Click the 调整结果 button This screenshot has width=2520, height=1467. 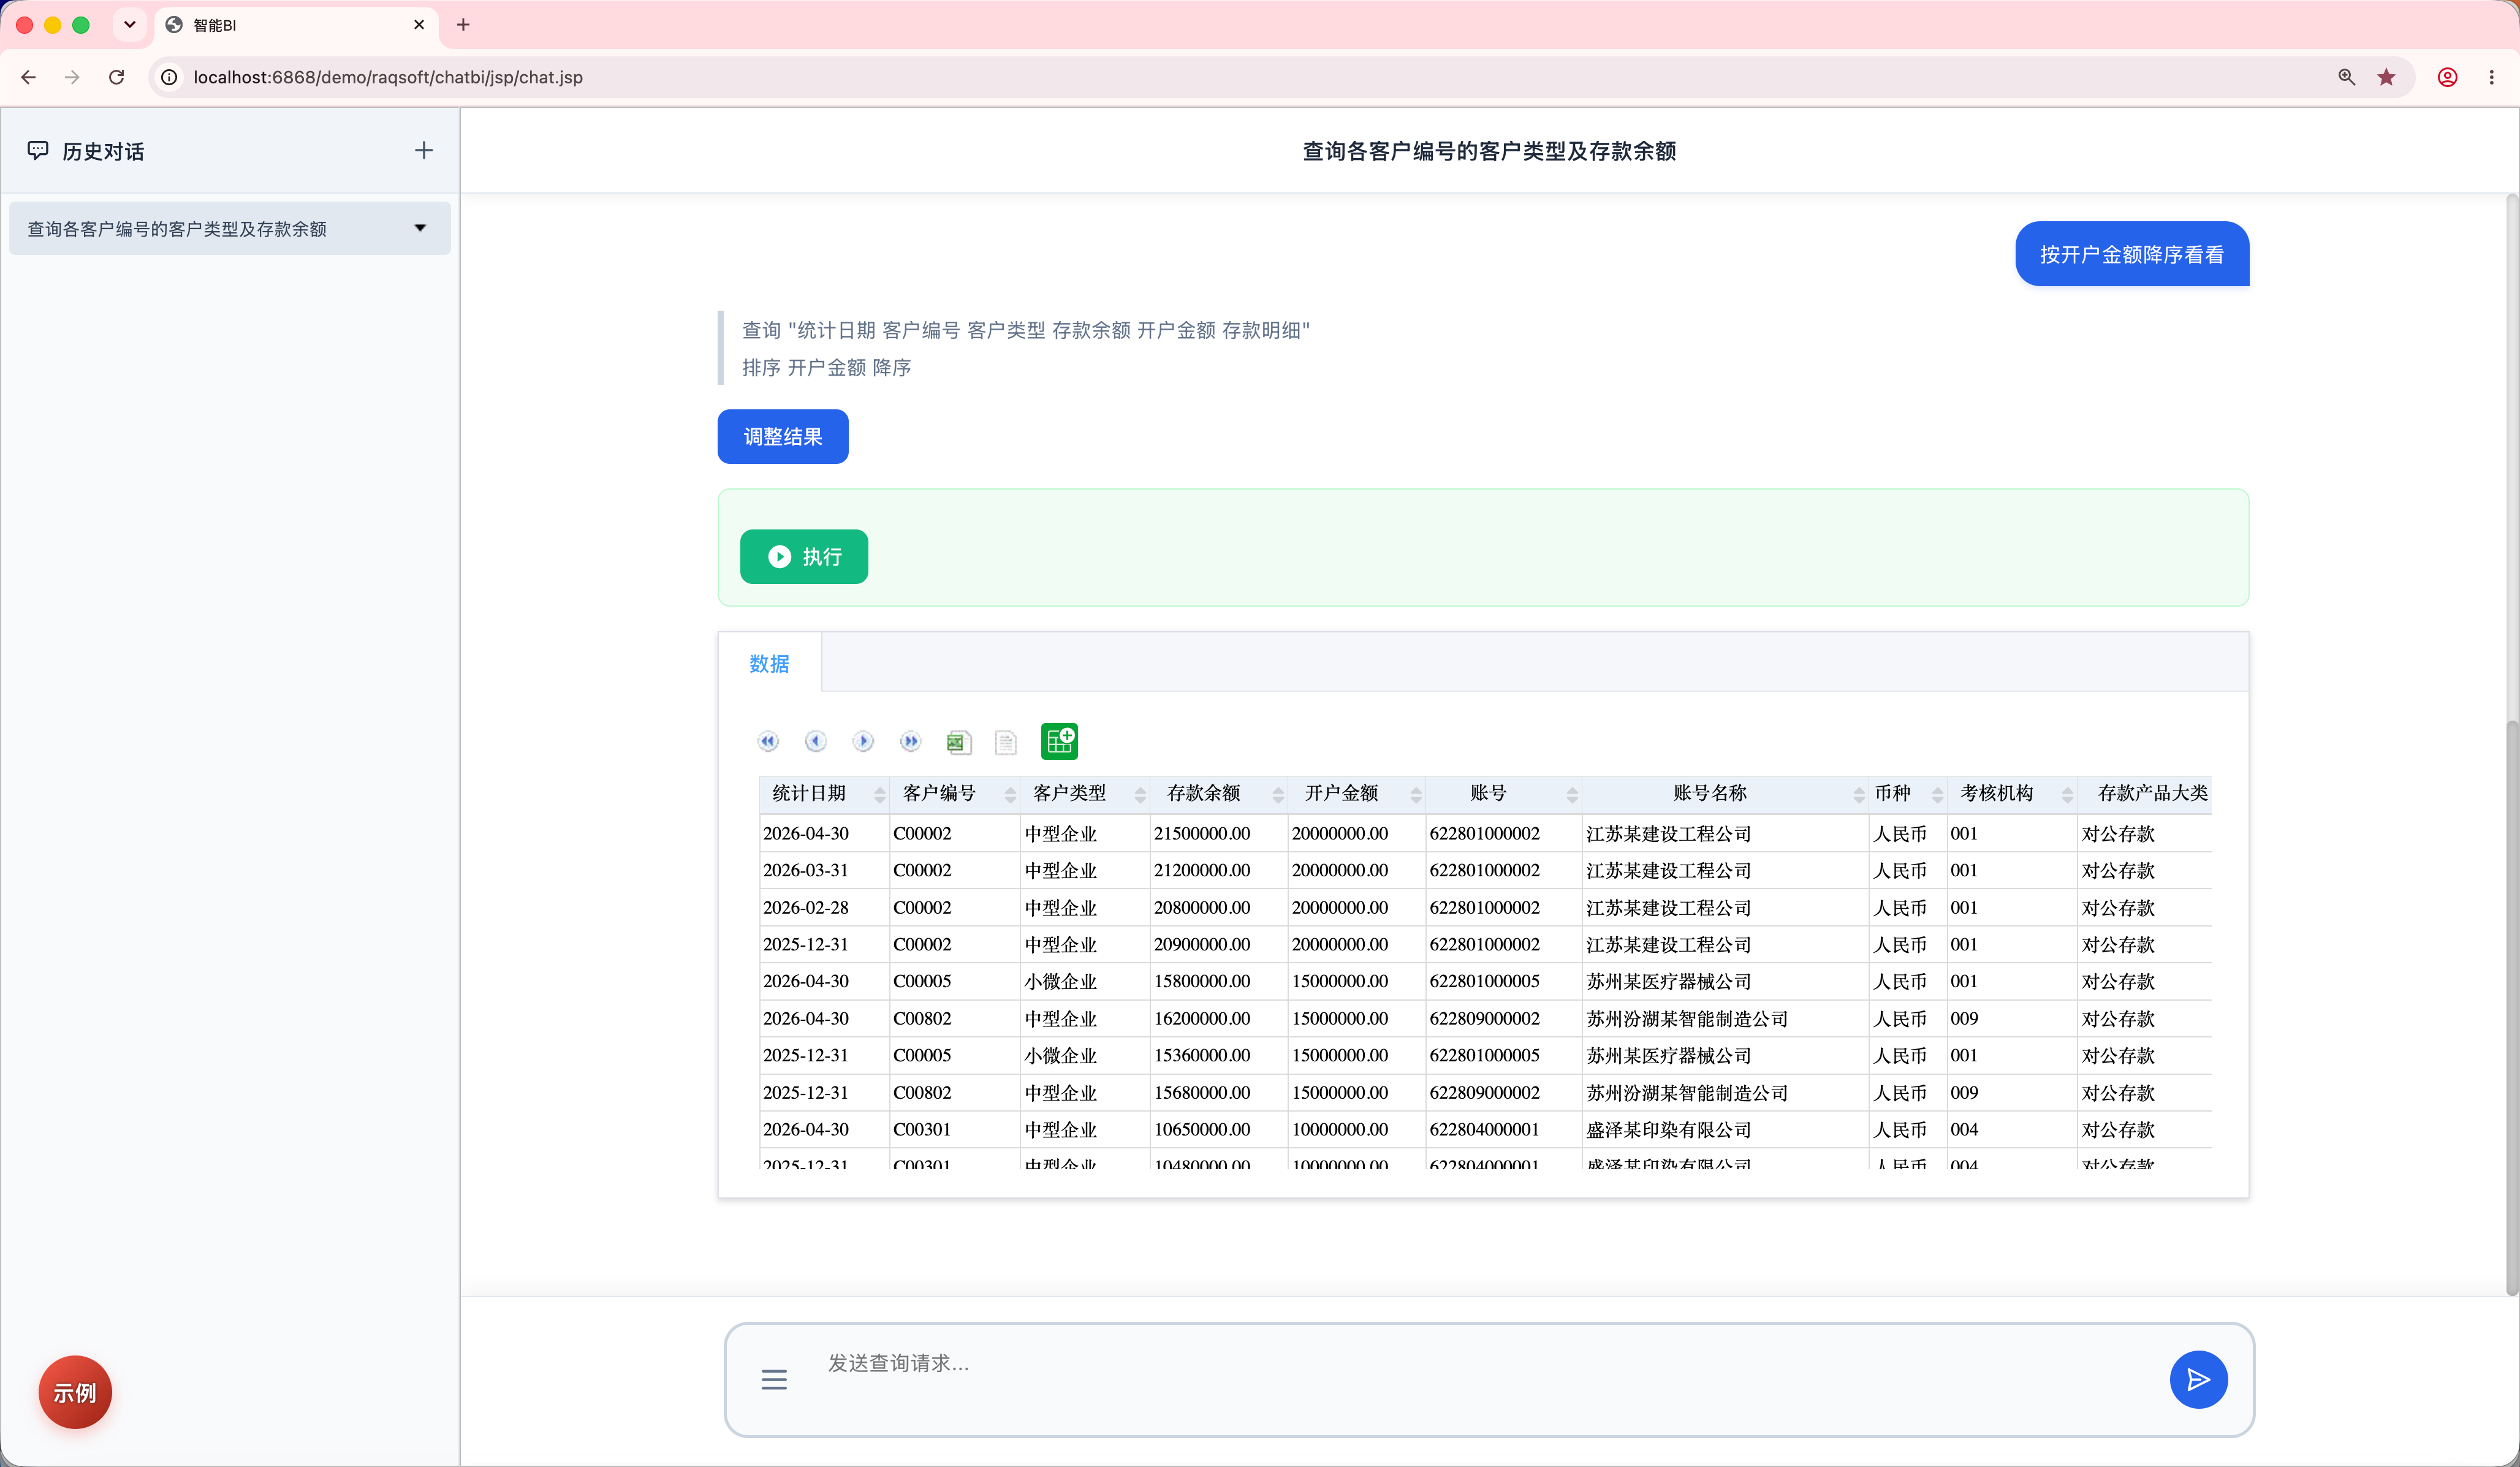tap(783, 436)
